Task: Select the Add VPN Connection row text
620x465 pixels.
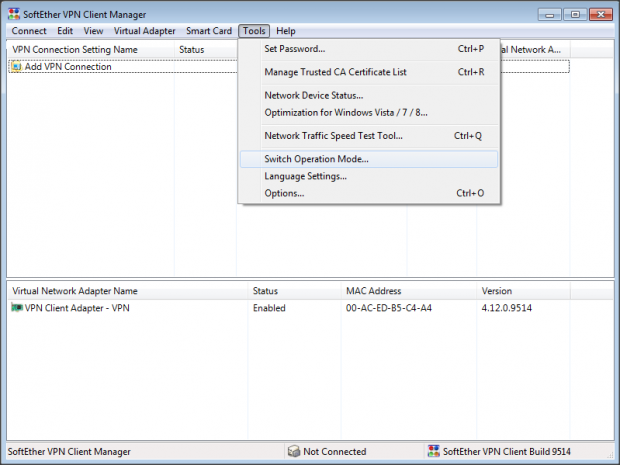Action: coord(68,67)
